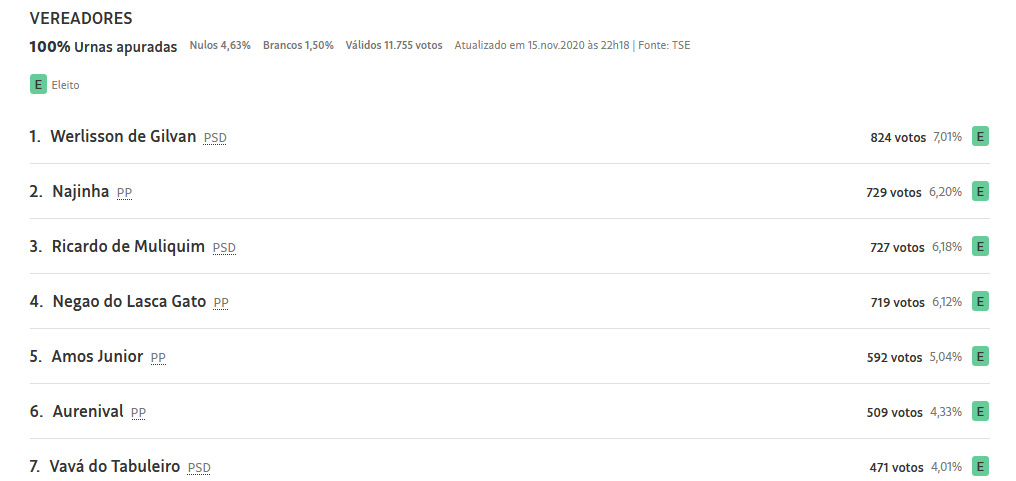The height and width of the screenshot is (481, 1016).
Task: Click PP abbreviation next to Amos Junior
Action: click(x=158, y=358)
